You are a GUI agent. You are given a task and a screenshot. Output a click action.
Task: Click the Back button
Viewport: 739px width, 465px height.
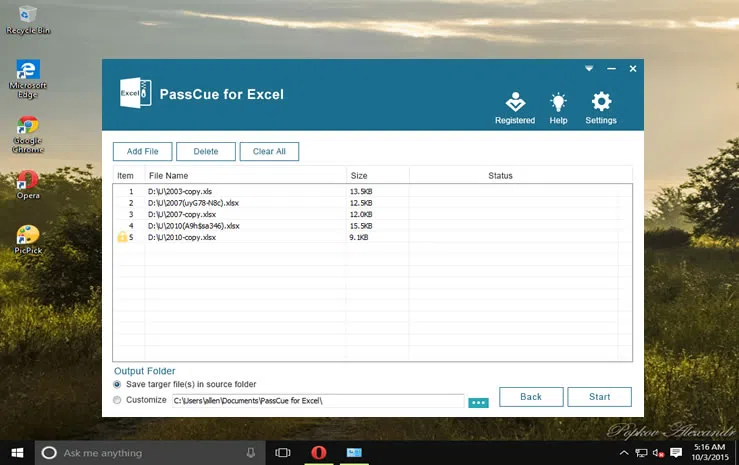[531, 397]
